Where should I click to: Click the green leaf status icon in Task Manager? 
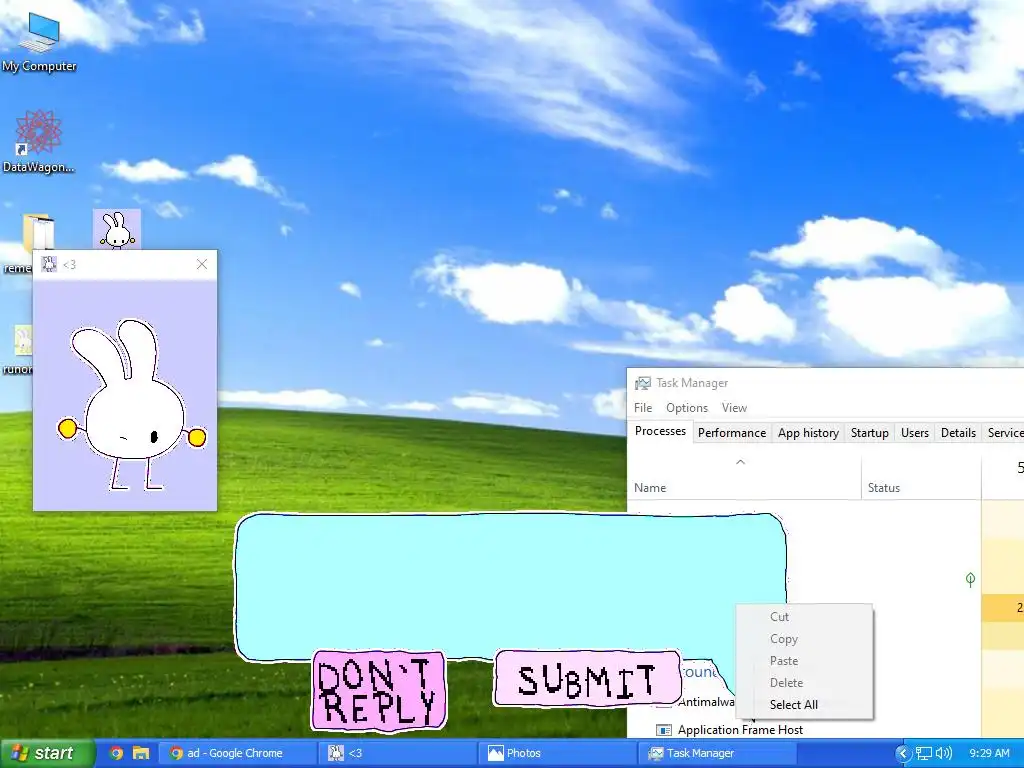[970, 579]
